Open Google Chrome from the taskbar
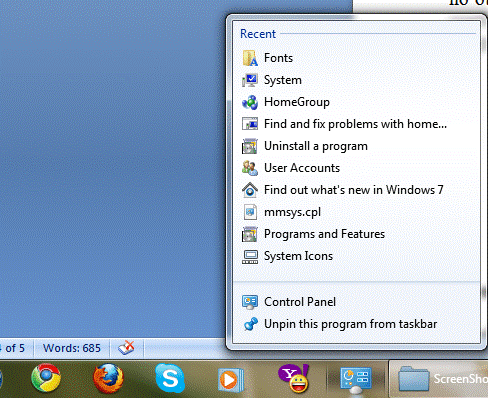Image resolution: width=488 pixels, height=398 pixels. click(x=46, y=378)
